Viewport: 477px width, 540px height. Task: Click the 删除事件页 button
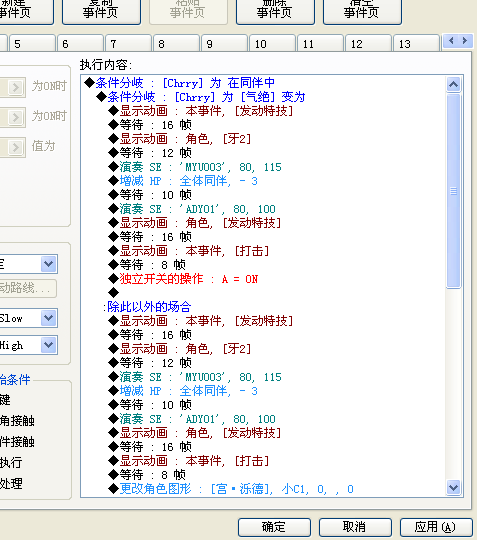pos(275,12)
